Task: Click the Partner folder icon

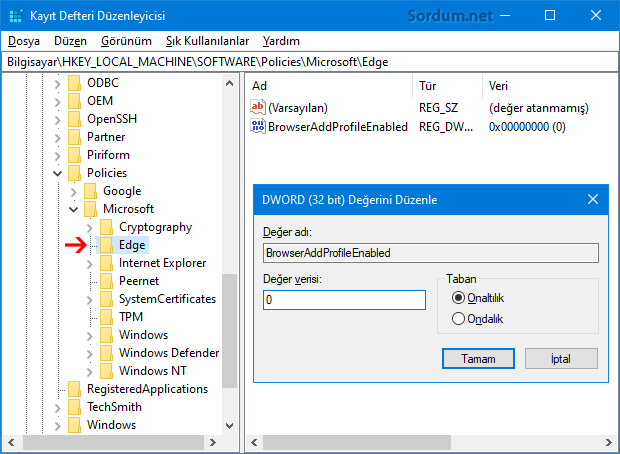Action: click(x=74, y=137)
